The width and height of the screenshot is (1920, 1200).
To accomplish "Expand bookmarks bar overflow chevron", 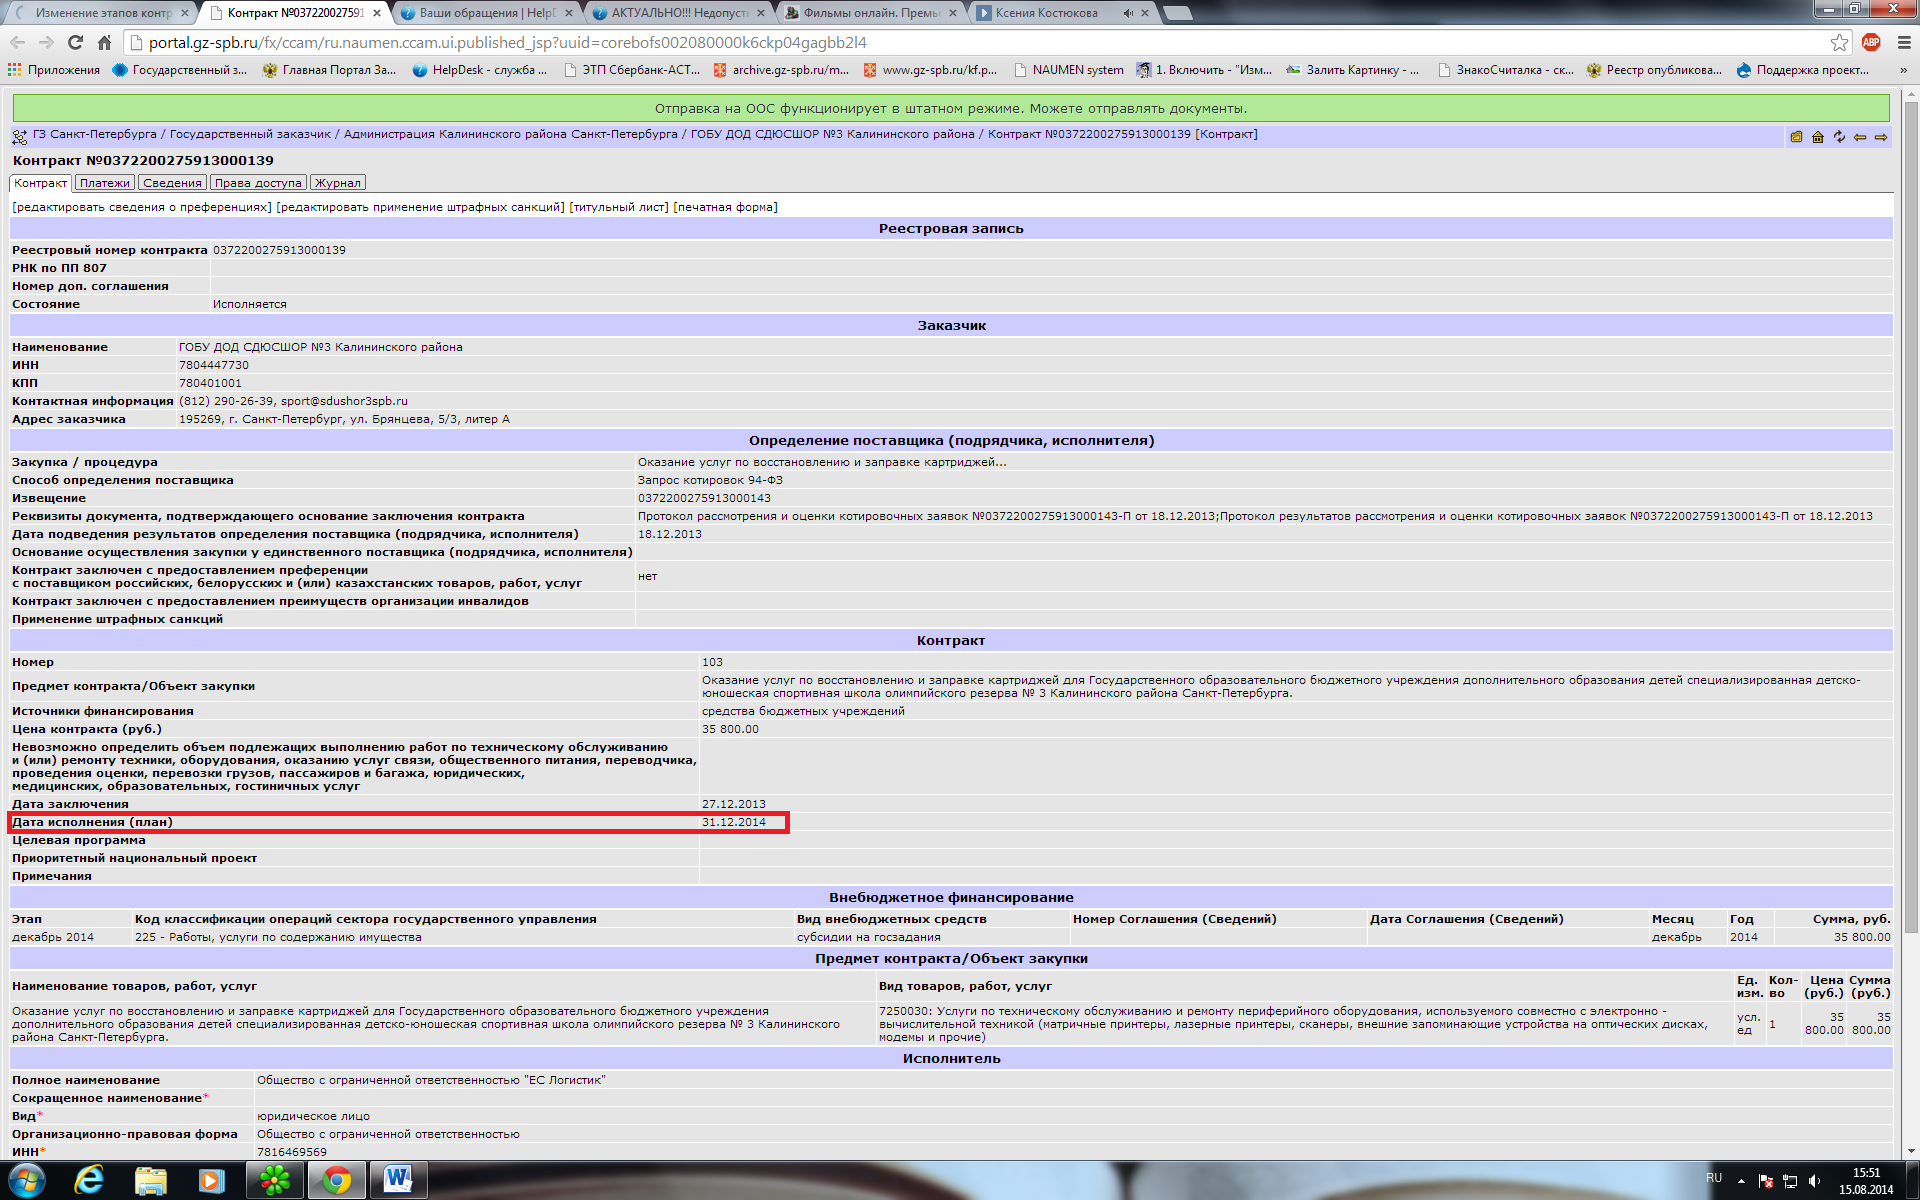I will (1903, 70).
